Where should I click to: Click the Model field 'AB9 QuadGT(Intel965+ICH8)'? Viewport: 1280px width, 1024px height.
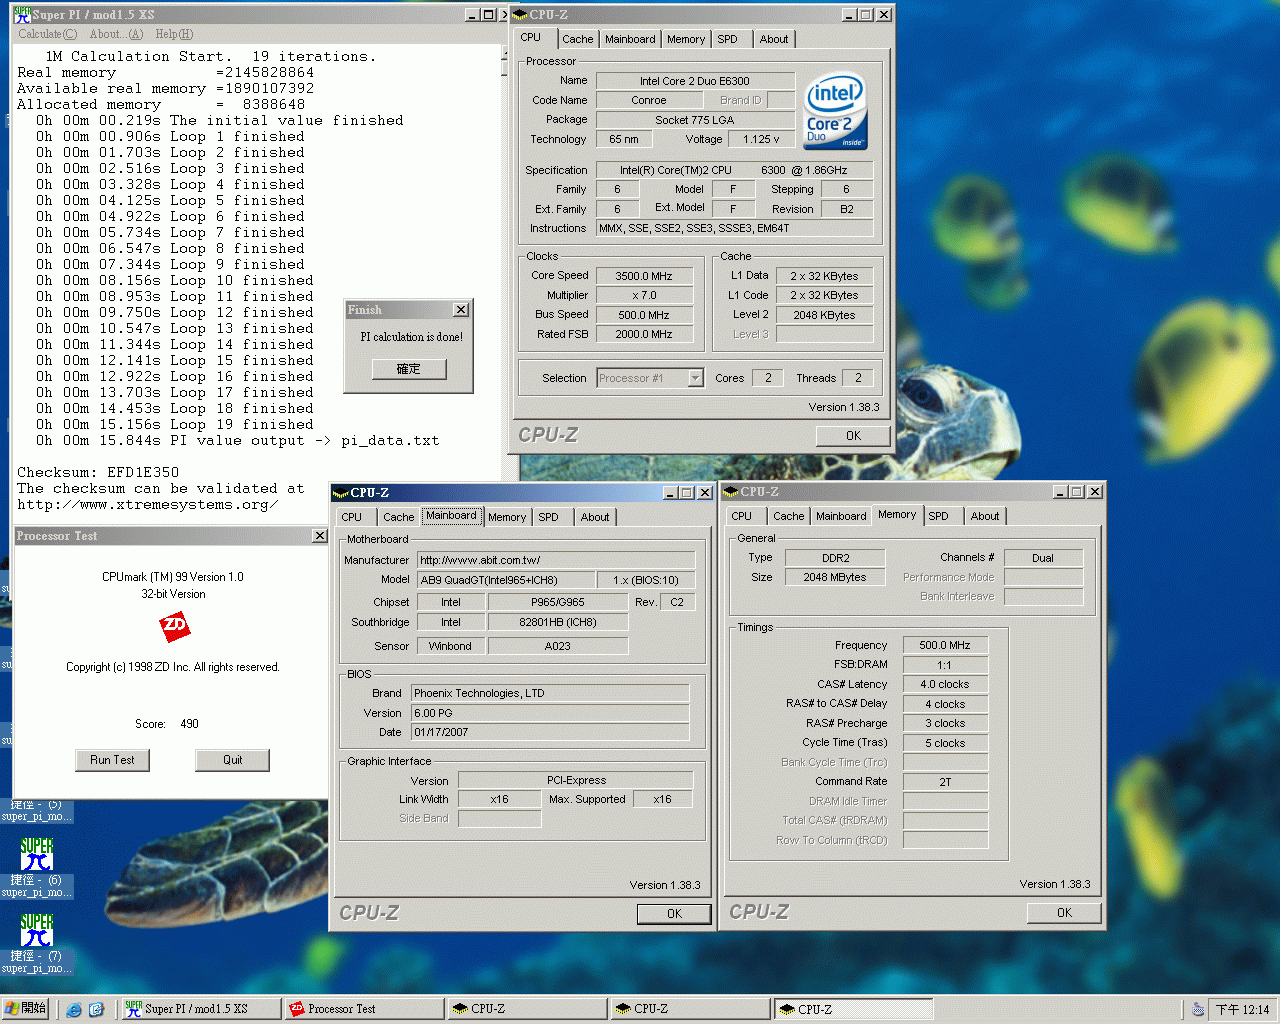tap(504, 580)
